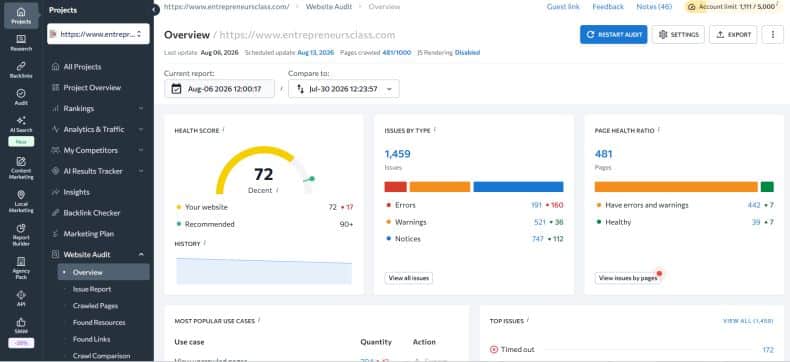Open the AI Search section icon
The height and width of the screenshot is (362, 790).
coord(21,124)
